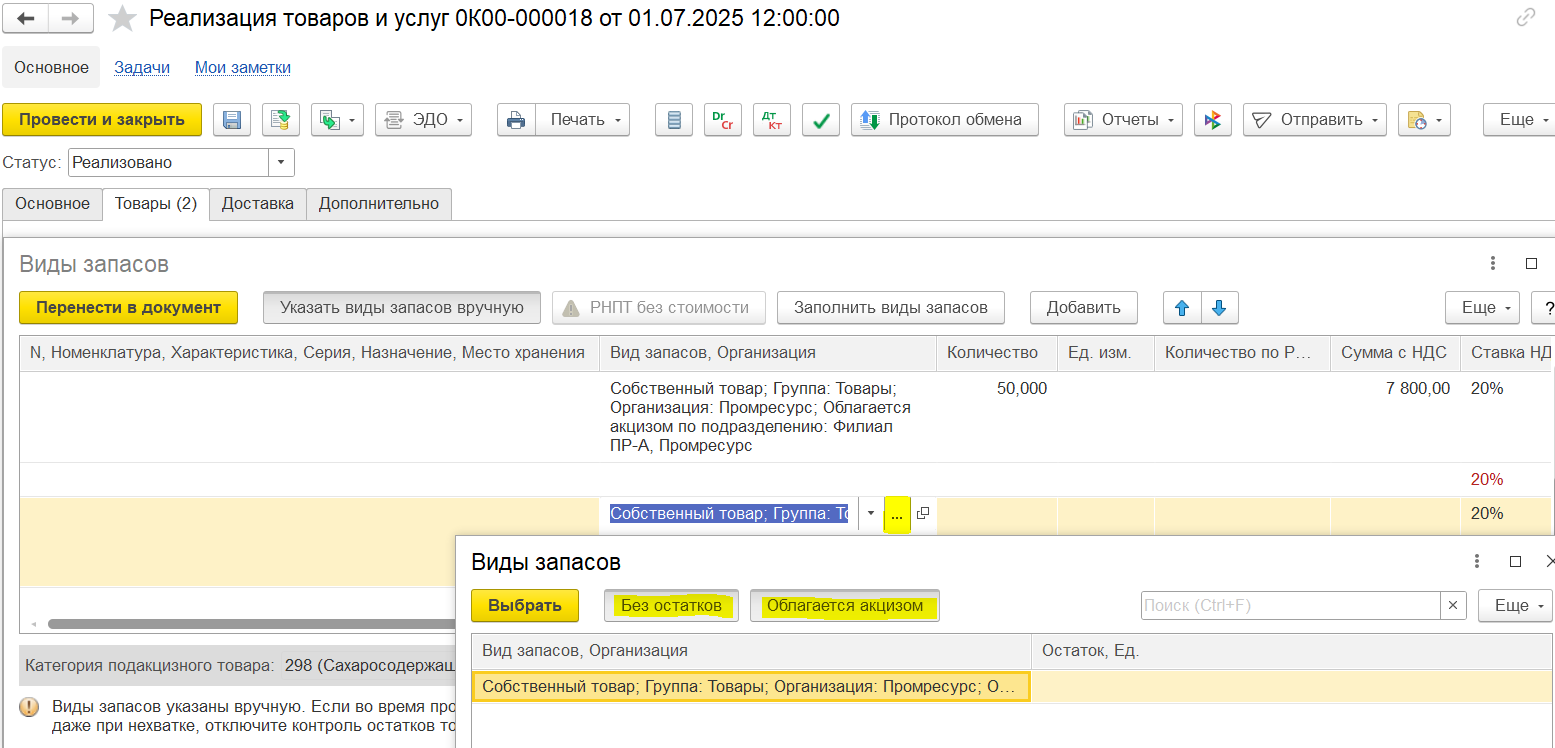Click the Количество column header
This screenshot has width=1555, height=748.
[996, 352]
